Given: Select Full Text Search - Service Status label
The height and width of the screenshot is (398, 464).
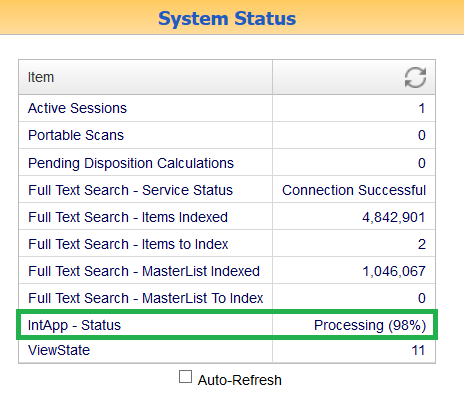Looking at the screenshot, I should click(x=130, y=190).
